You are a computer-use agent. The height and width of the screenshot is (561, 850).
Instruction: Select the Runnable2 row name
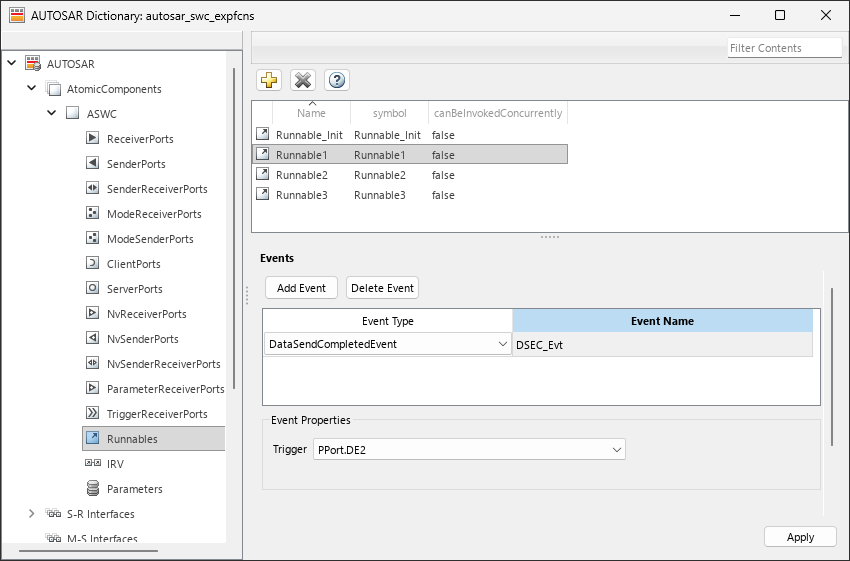pos(301,175)
